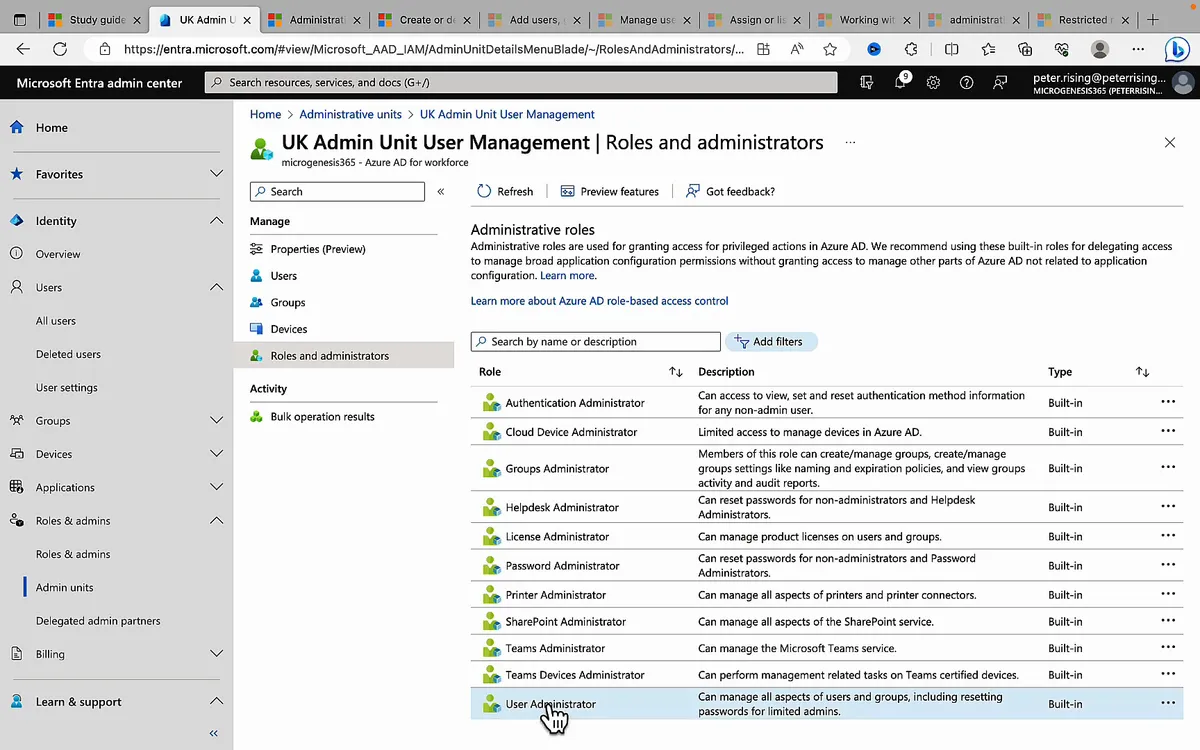The image size is (1200, 750).
Task: Click the Home breadcrumb link
Action: (265, 114)
